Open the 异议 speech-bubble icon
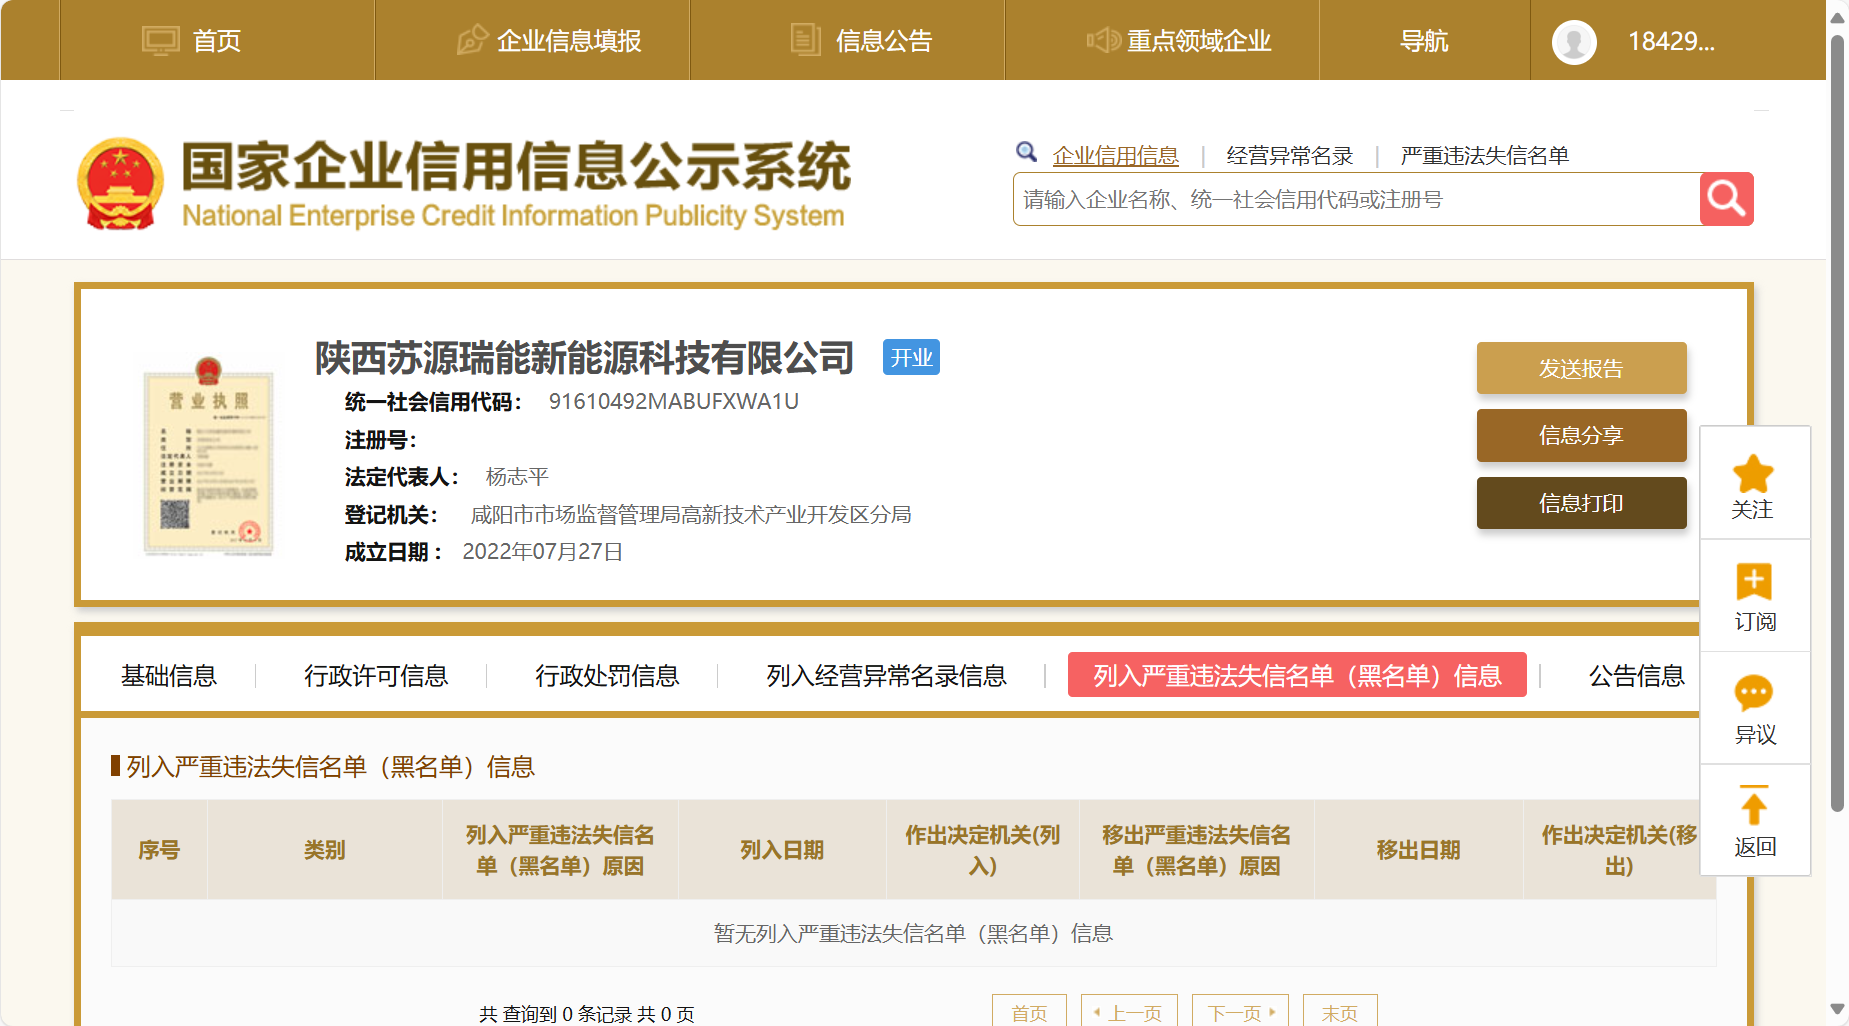 pos(1754,693)
